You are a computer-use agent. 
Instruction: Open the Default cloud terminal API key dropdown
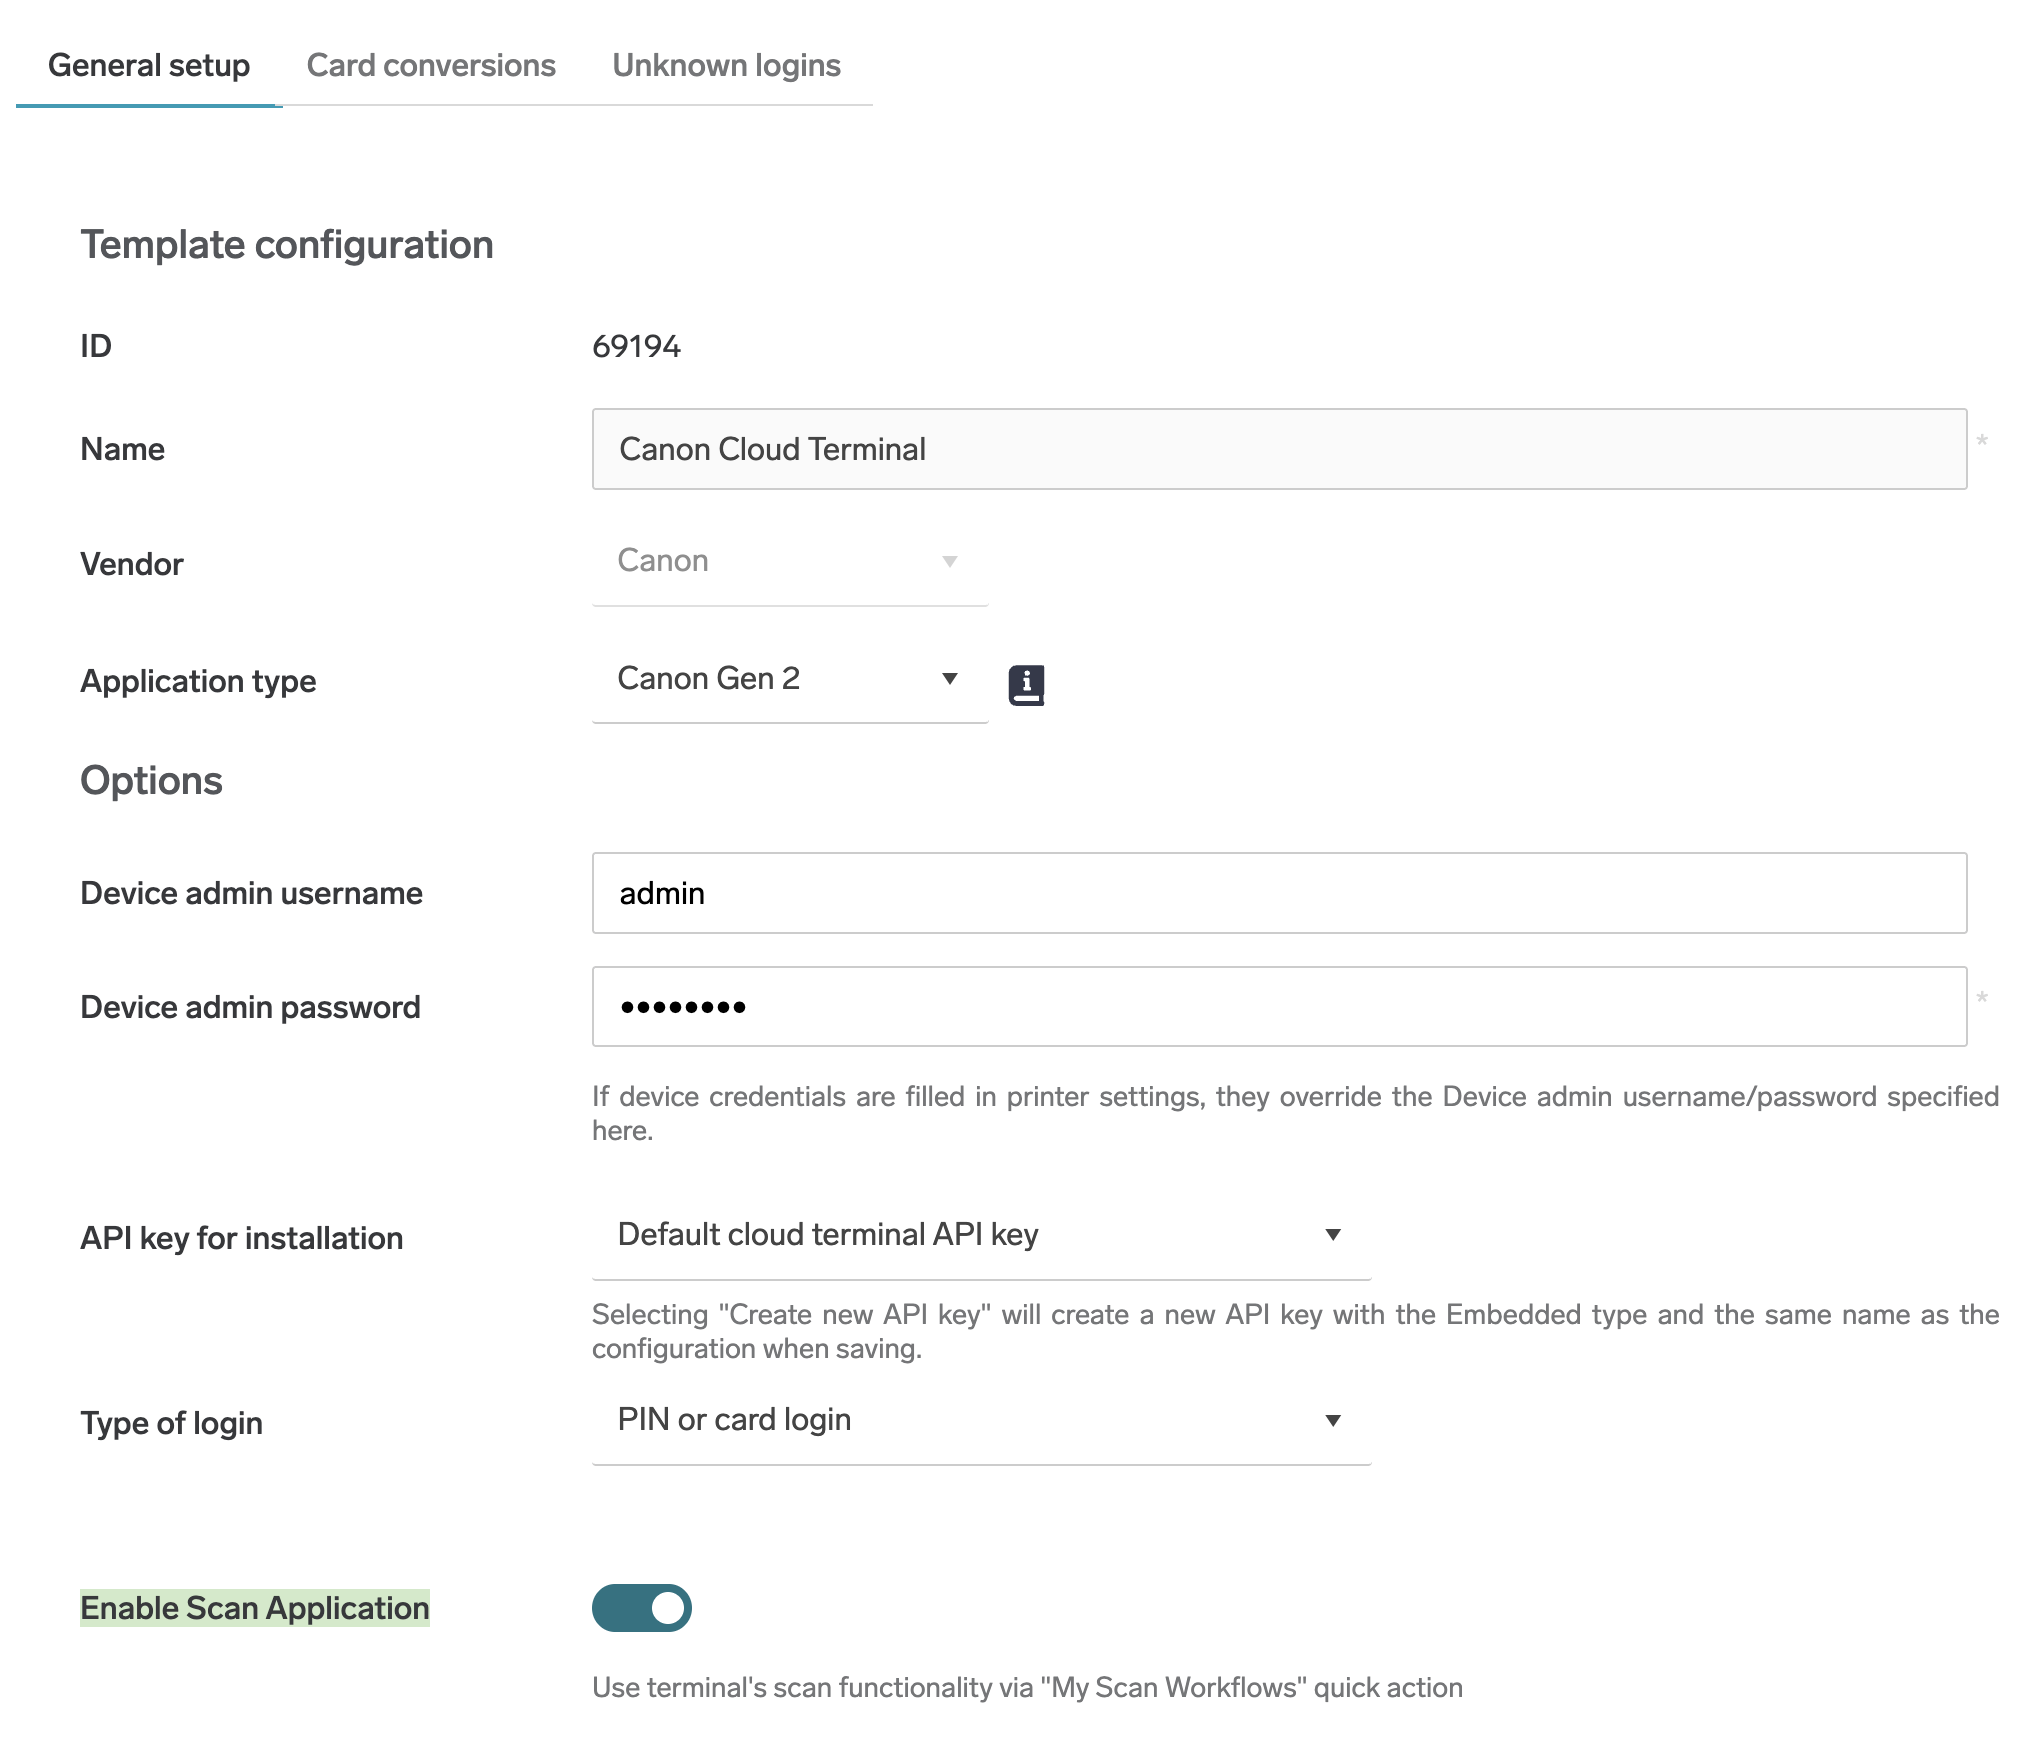click(981, 1235)
